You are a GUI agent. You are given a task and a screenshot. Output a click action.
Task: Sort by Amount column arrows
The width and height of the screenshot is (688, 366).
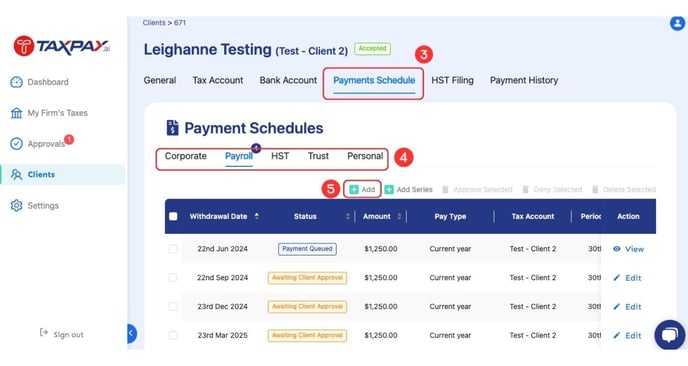pos(399,216)
